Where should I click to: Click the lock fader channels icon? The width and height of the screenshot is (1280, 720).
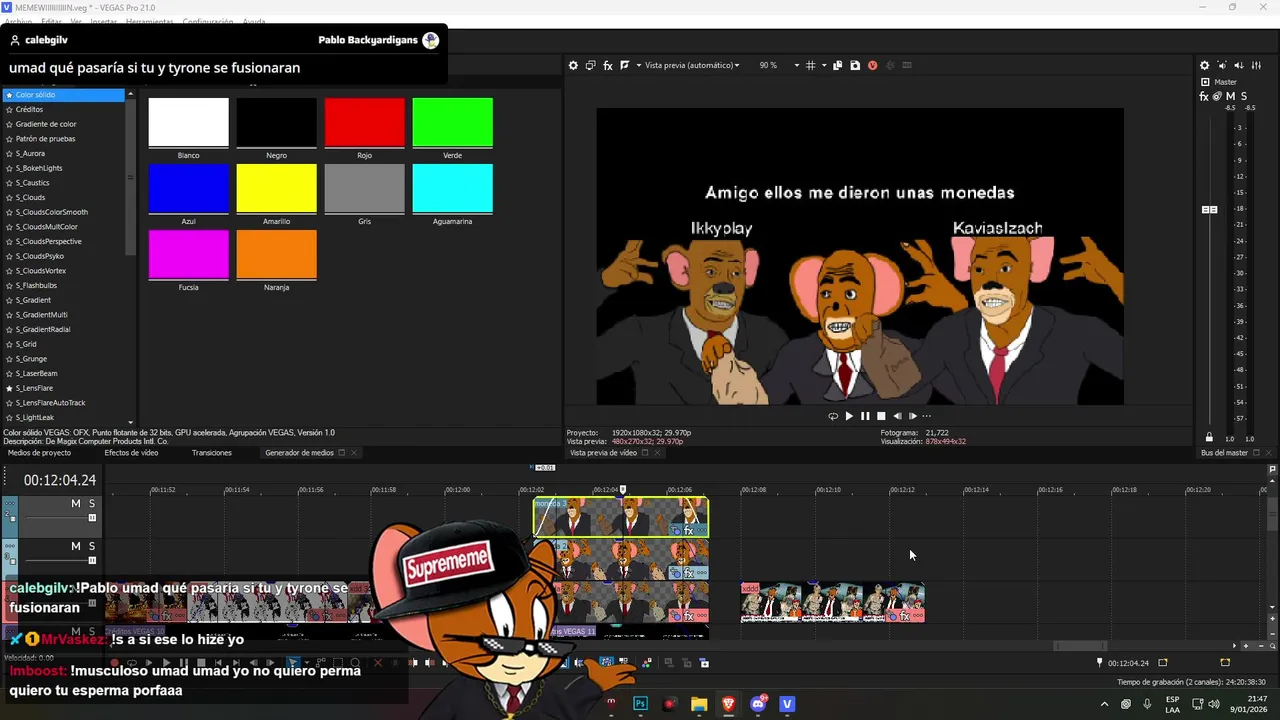tap(1209, 438)
